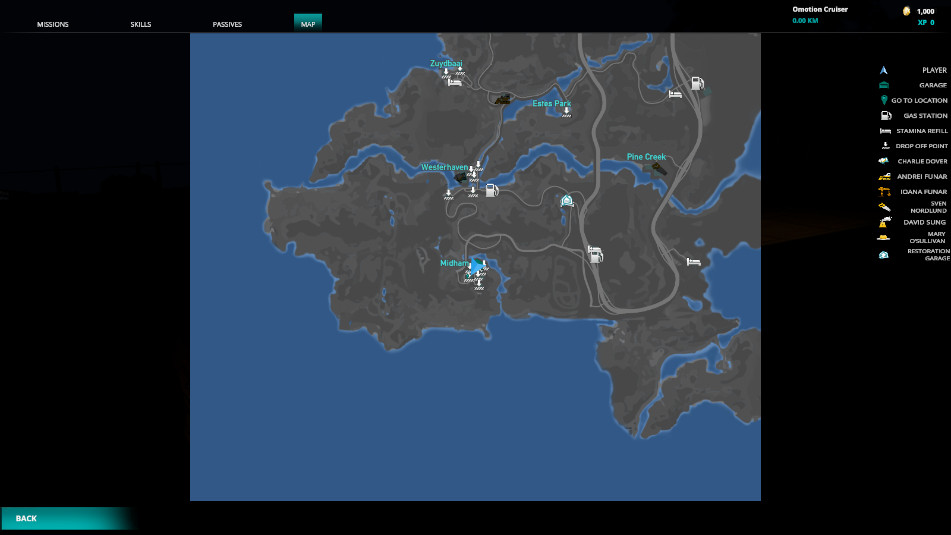Click the 0.00 KM distance readout
951x535 pixels.
point(805,21)
